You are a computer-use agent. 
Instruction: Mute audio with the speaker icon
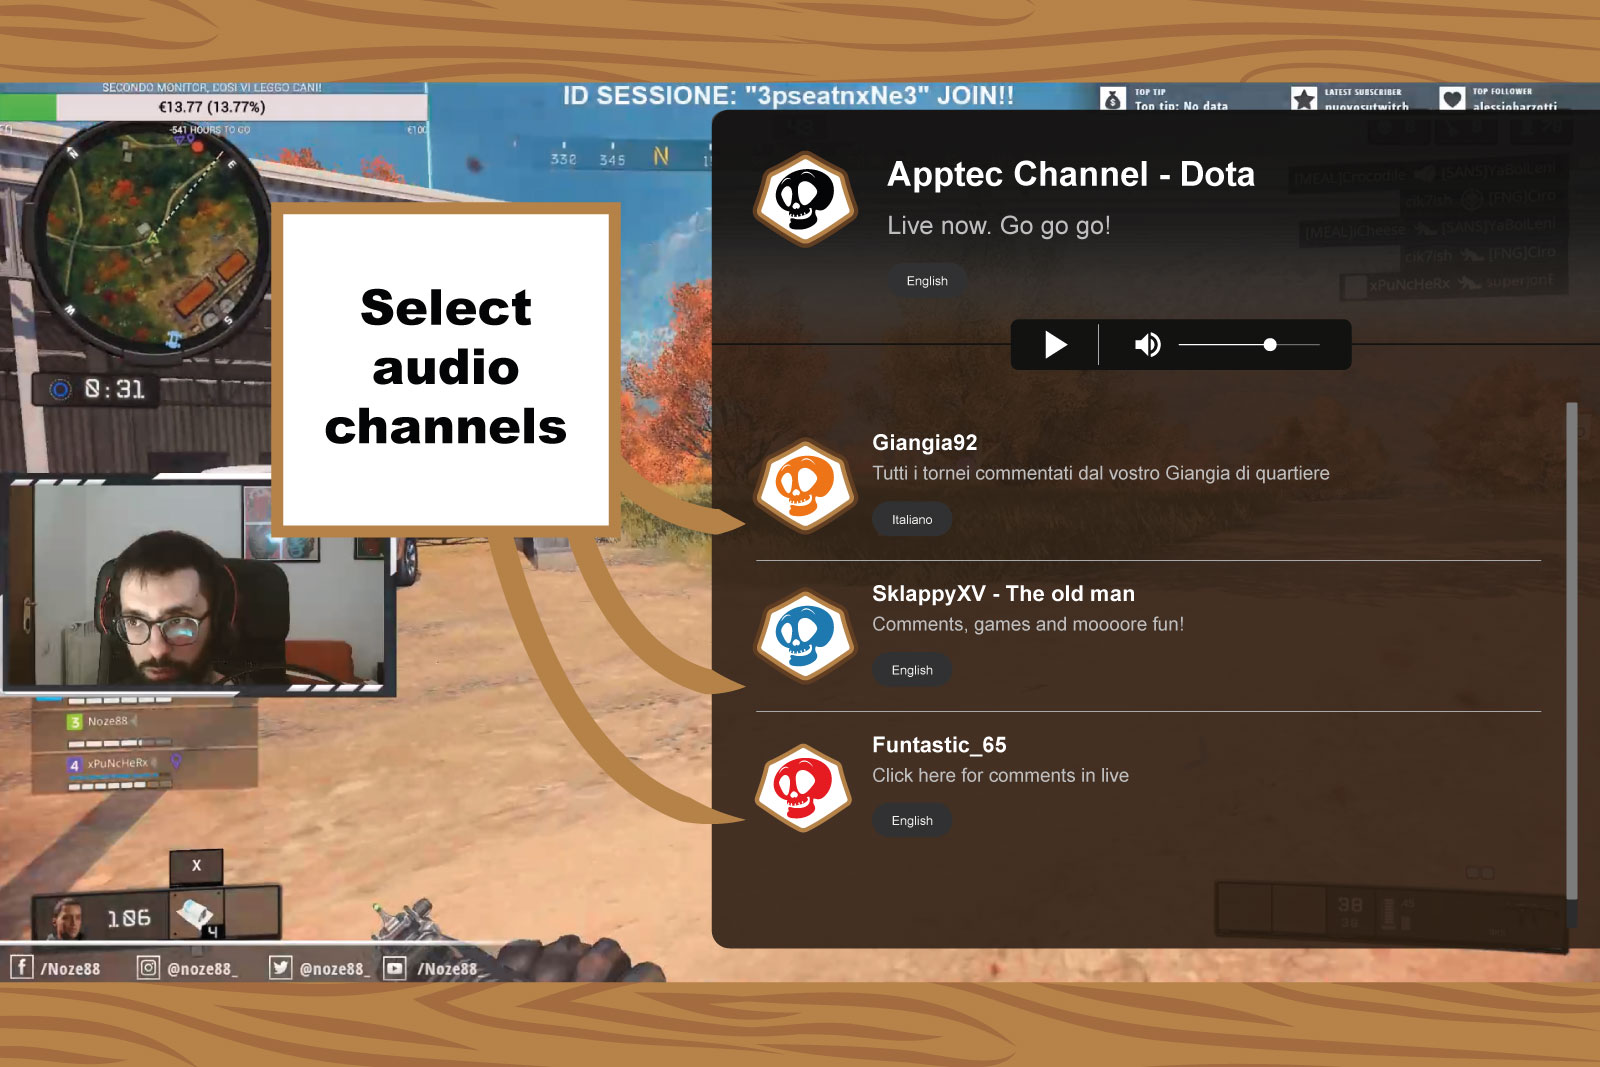coord(1147,345)
